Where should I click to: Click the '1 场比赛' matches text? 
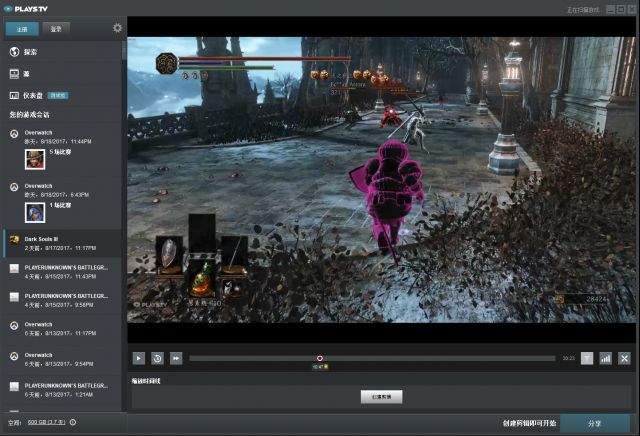(60, 205)
